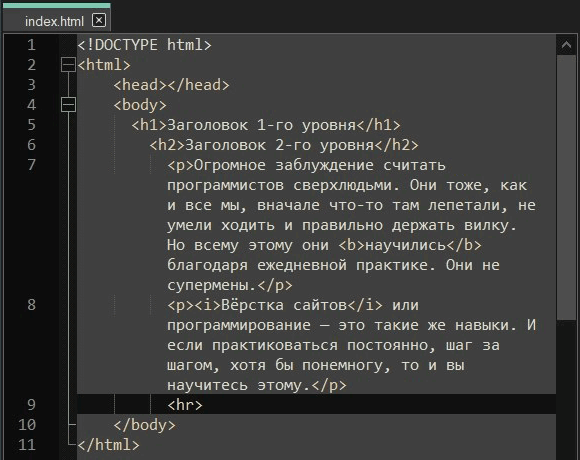
Task: Collapse the html element fold marker
Action: (68, 65)
